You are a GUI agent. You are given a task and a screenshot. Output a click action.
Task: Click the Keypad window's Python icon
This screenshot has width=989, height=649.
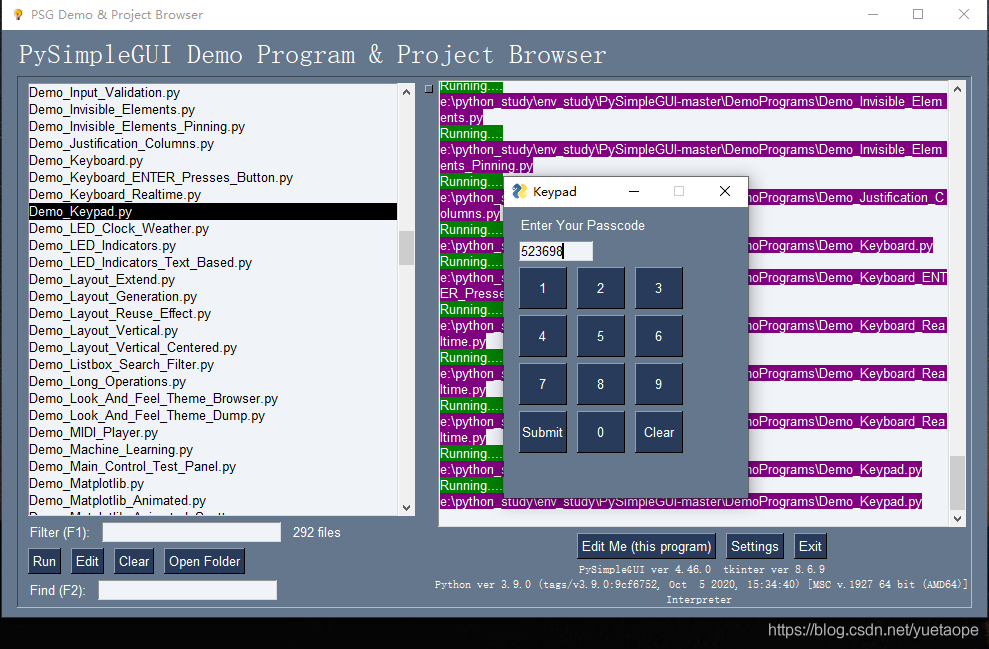(519, 191)
